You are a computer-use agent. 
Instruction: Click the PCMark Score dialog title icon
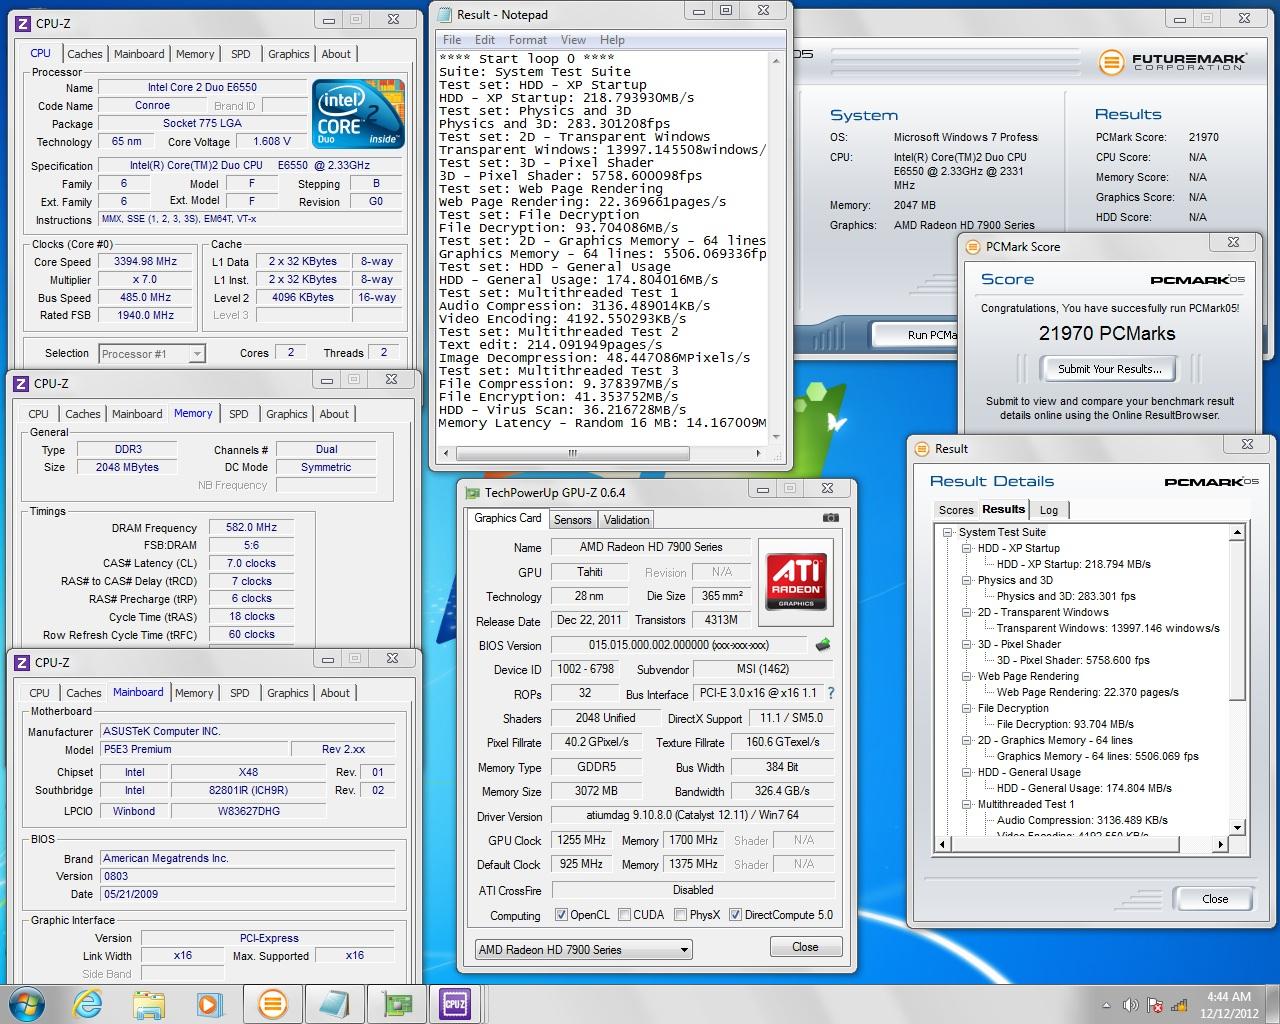click(974, 246)
